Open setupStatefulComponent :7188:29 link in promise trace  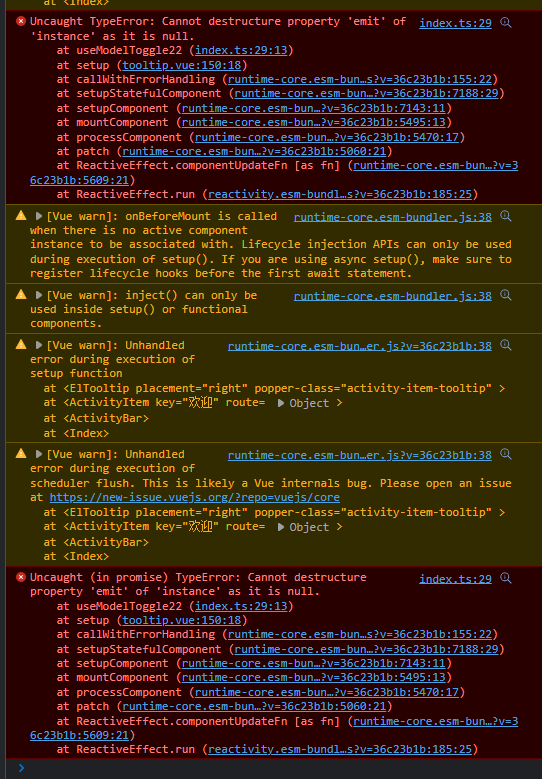tap(366, 649)
